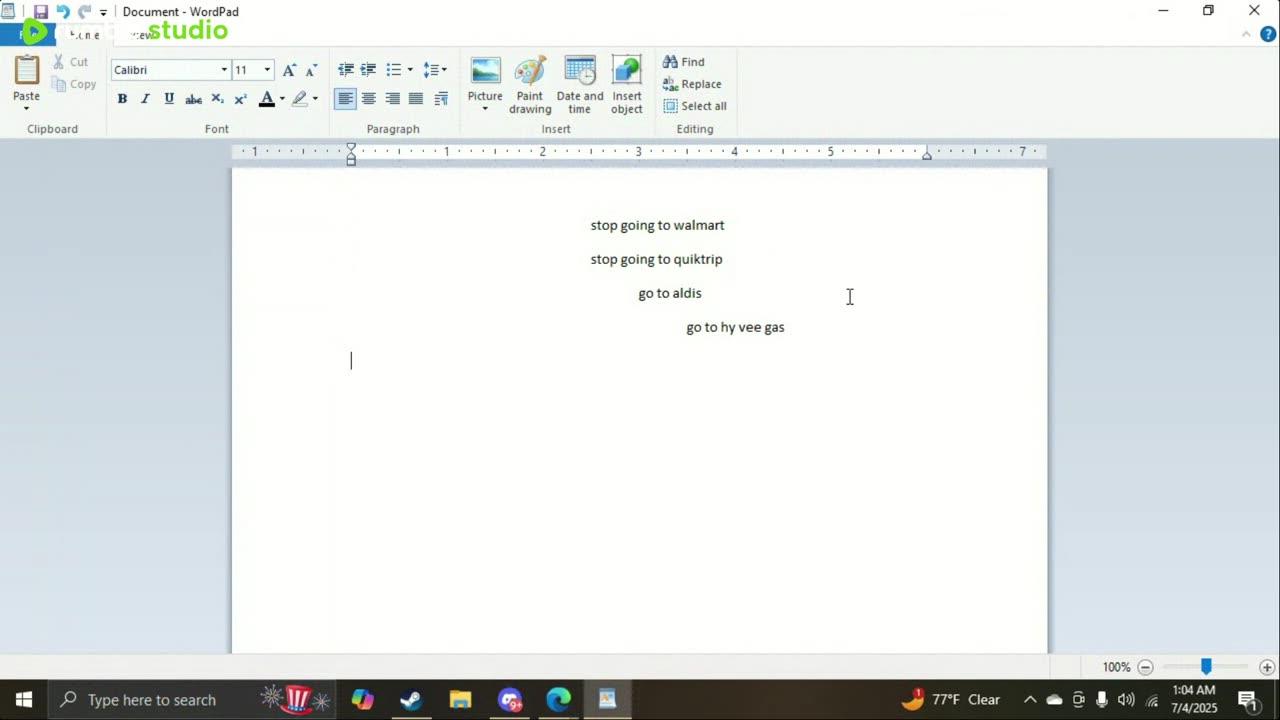Screen dimensions: 1280x720
Task: Click the Find button
Action: click(684, 62)
